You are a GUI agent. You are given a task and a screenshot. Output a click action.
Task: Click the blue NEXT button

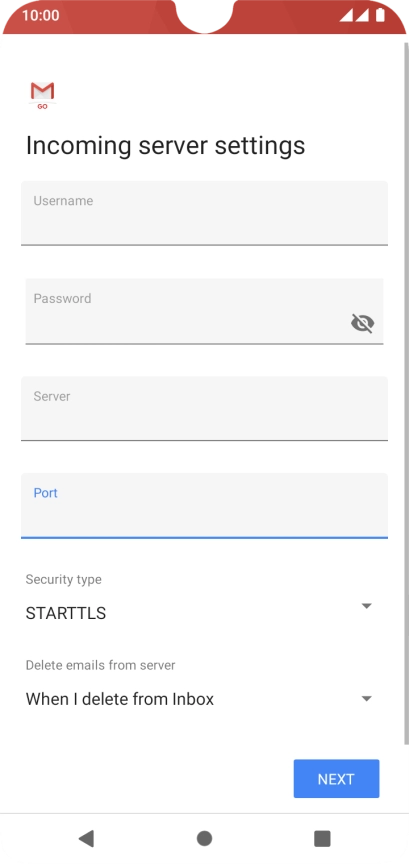point(336,779)
